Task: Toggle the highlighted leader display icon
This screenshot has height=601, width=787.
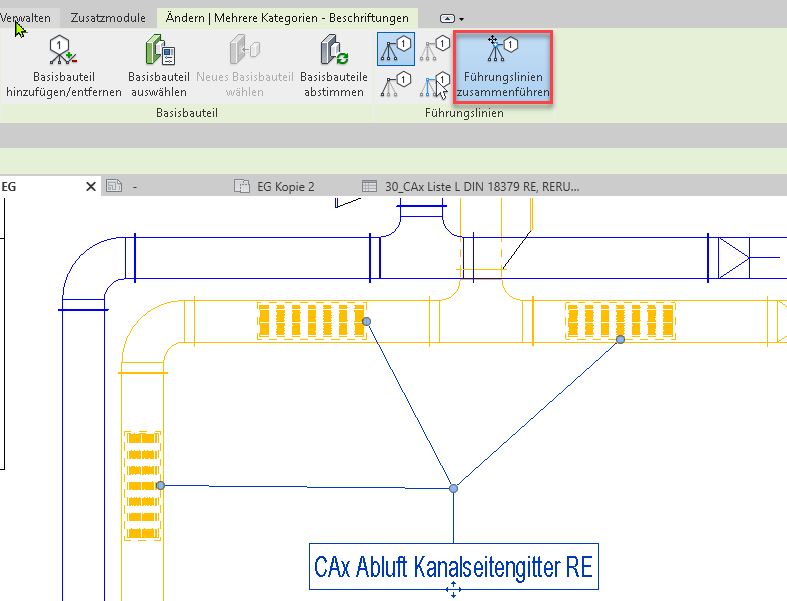Action: tap(395, 48)
